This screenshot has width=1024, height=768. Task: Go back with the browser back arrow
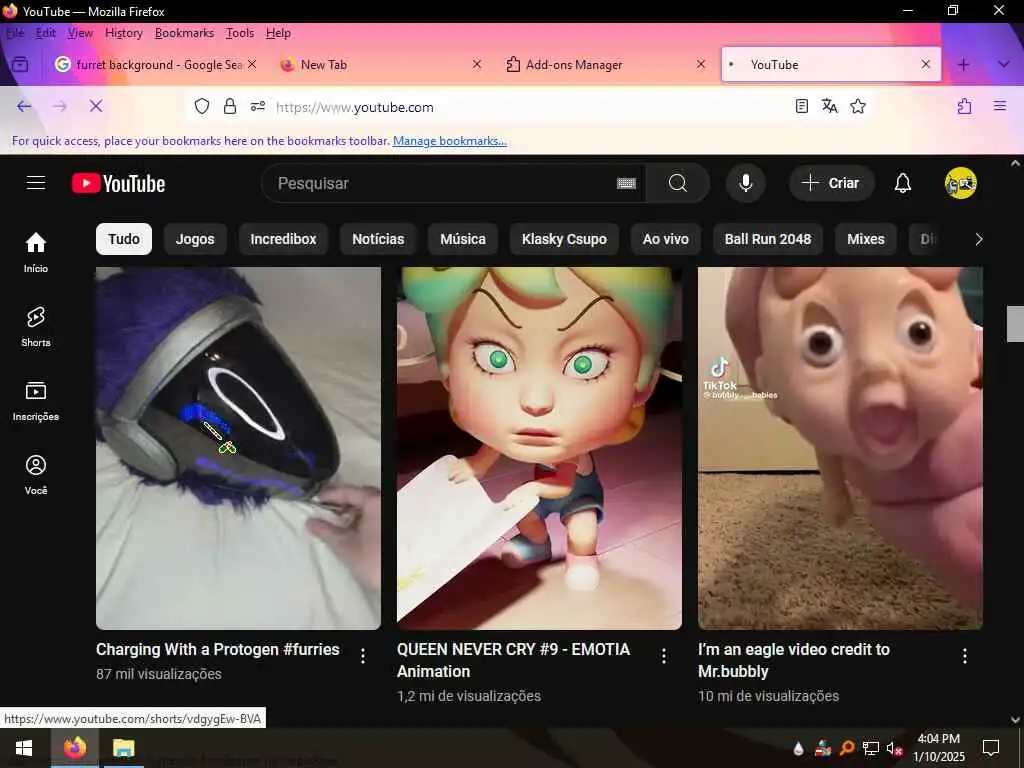[x=24, y=106]
